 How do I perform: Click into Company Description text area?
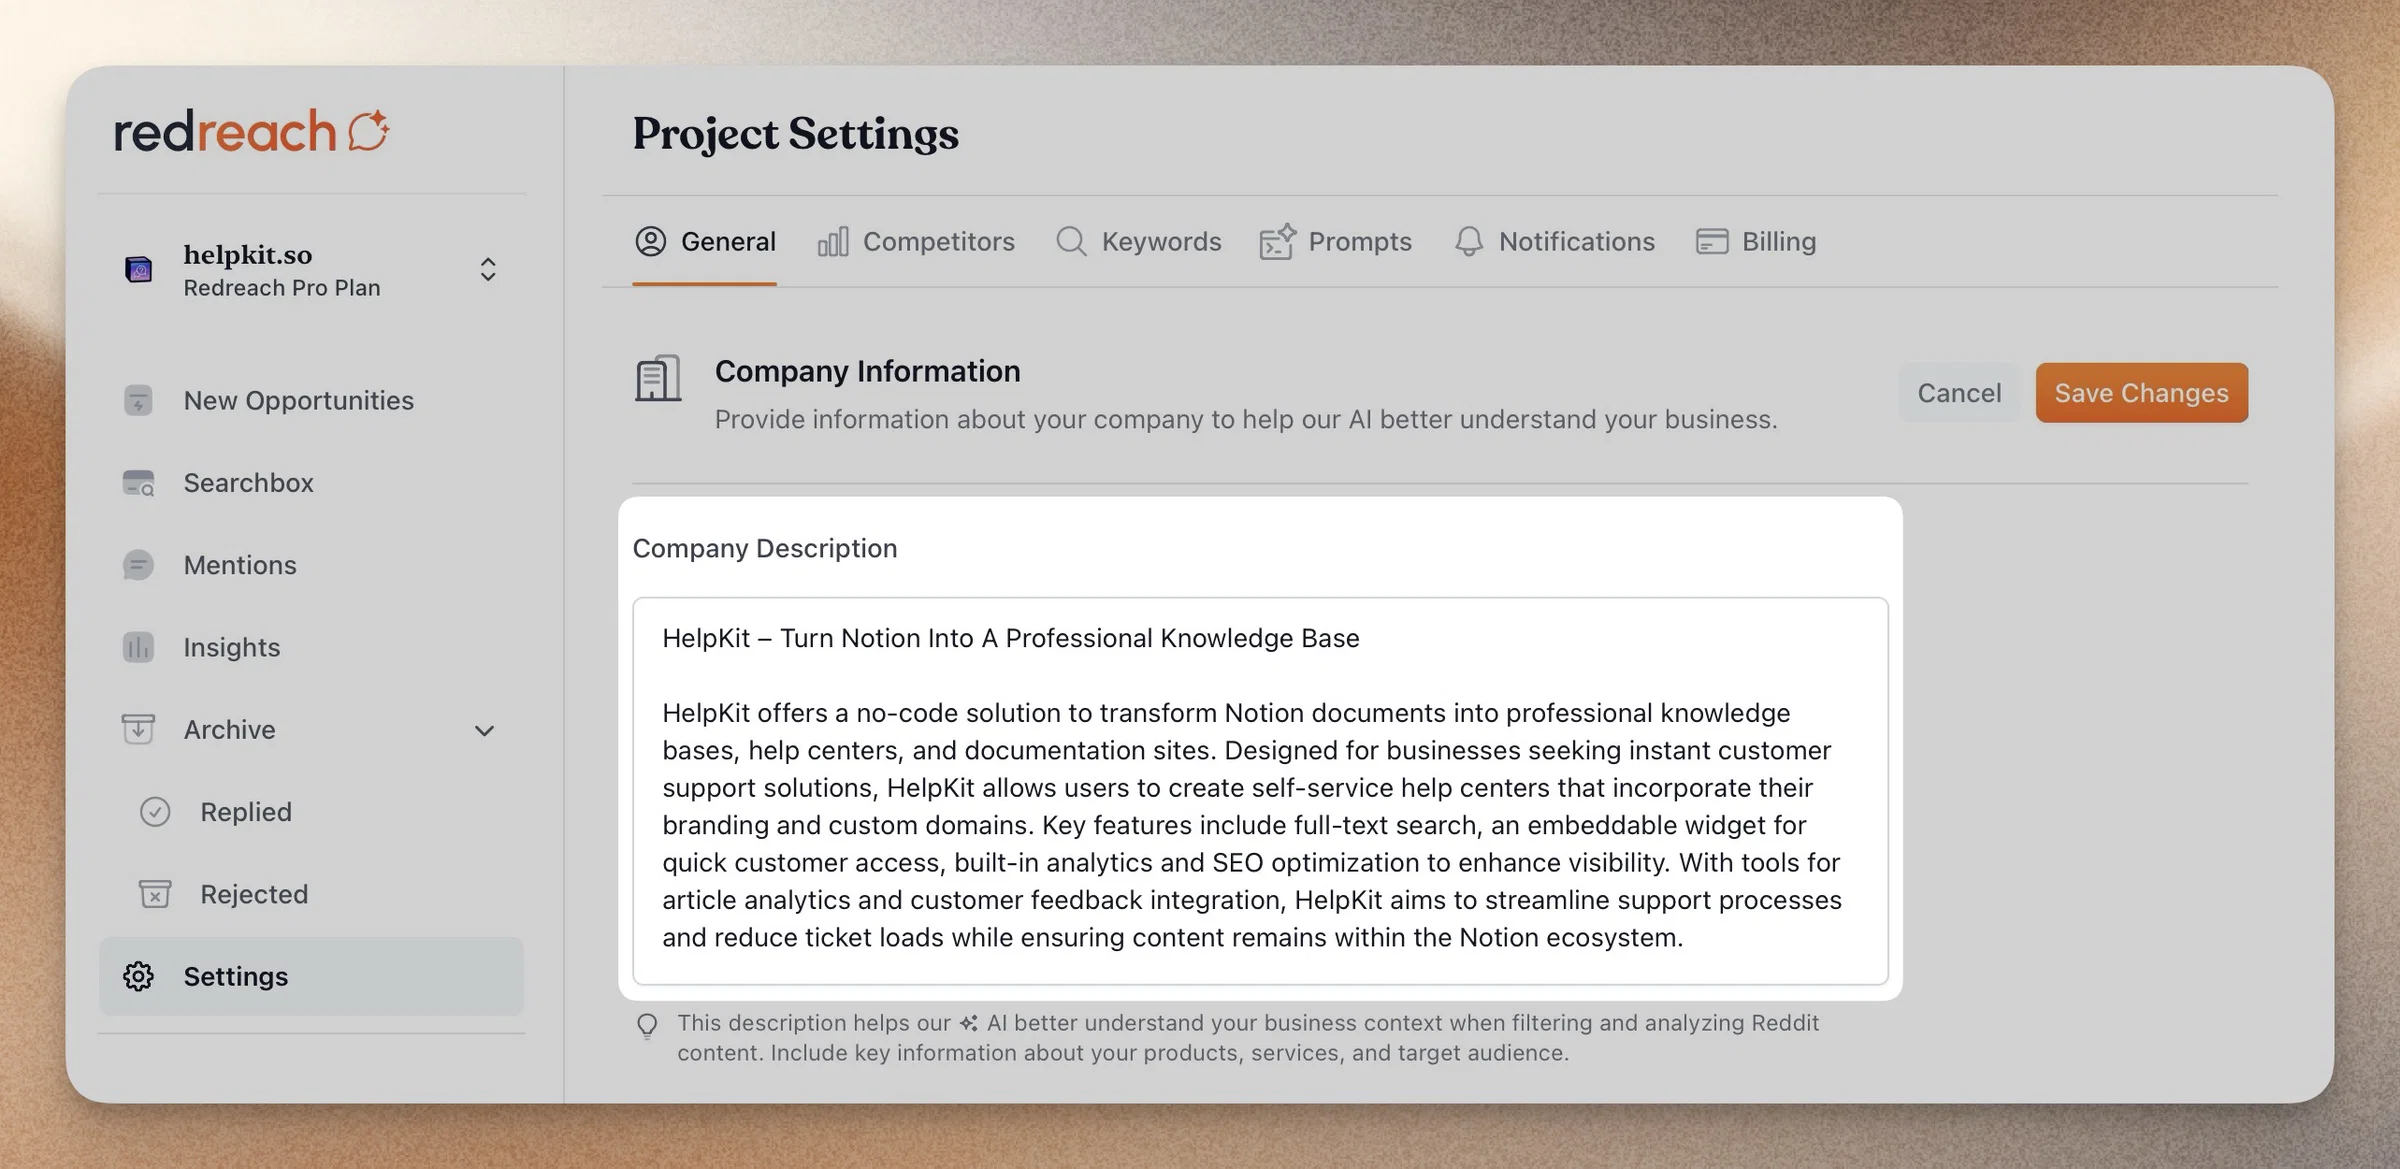point(1260,791)
